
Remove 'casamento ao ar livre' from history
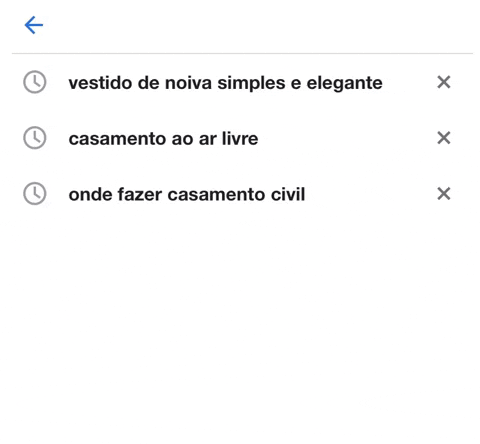click(x=444, y=138)
